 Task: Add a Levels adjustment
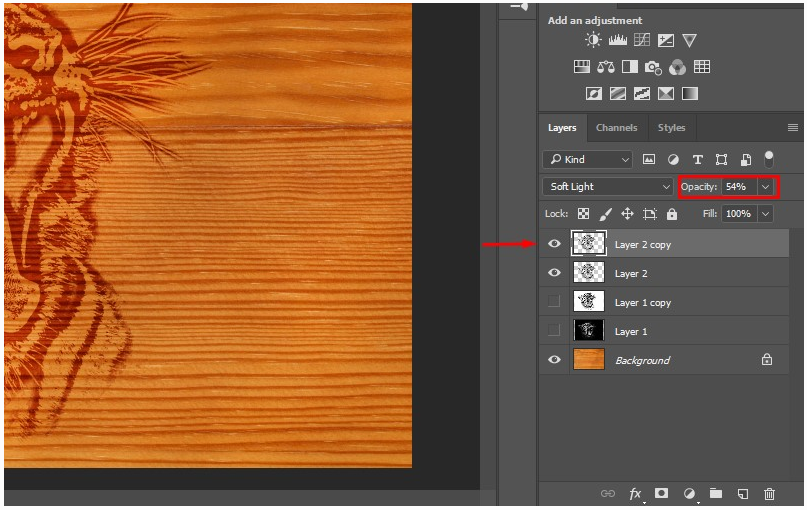pyautogui.click(x=618, y=40)
